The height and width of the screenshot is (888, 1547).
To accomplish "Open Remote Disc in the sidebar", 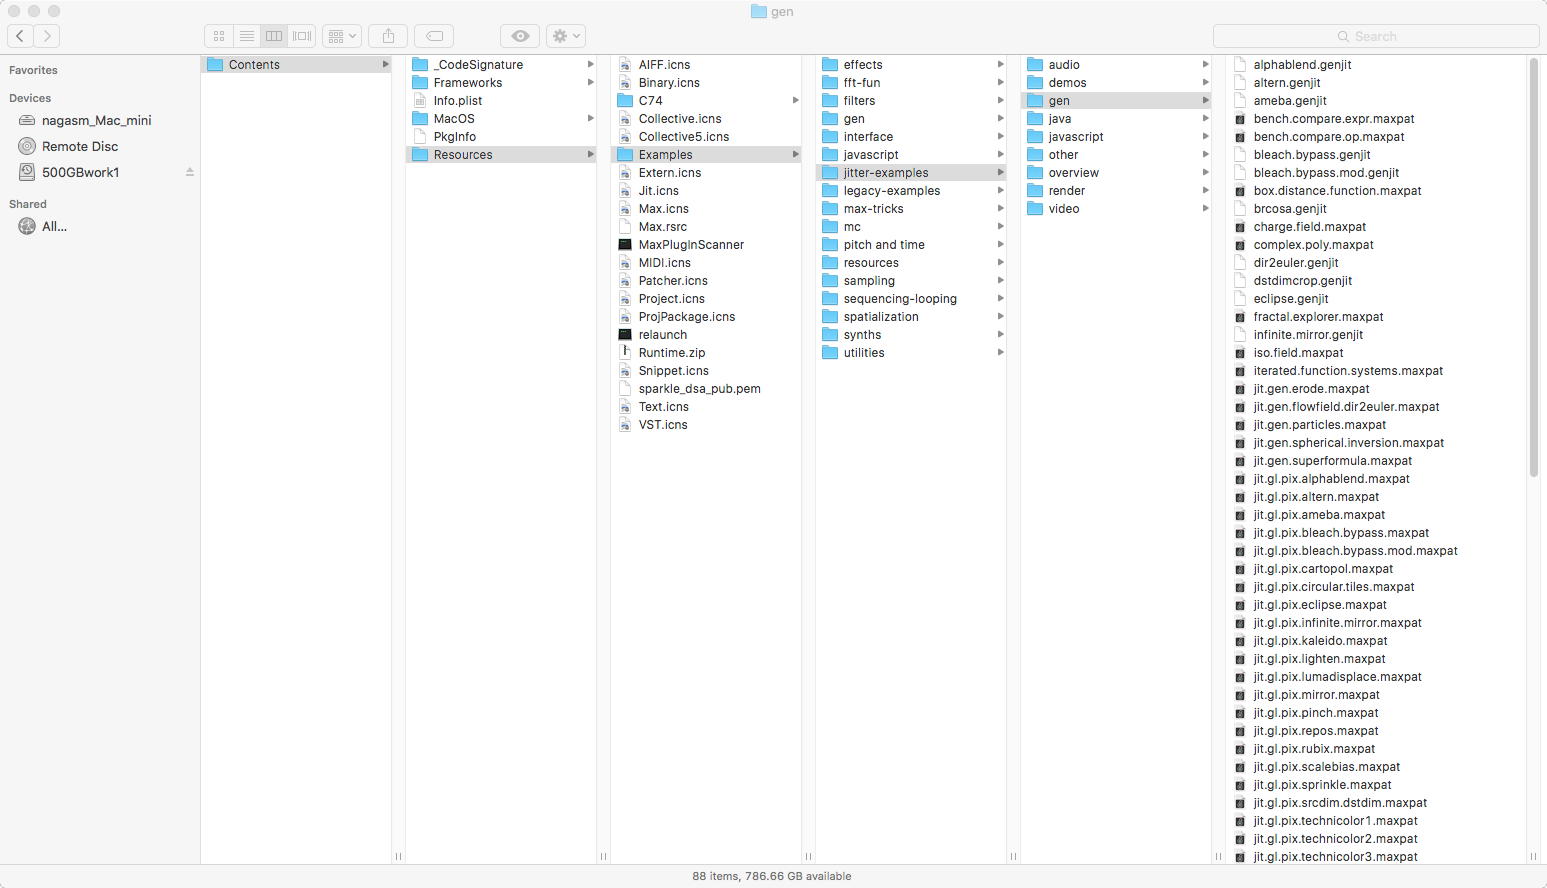I will 80,146.
